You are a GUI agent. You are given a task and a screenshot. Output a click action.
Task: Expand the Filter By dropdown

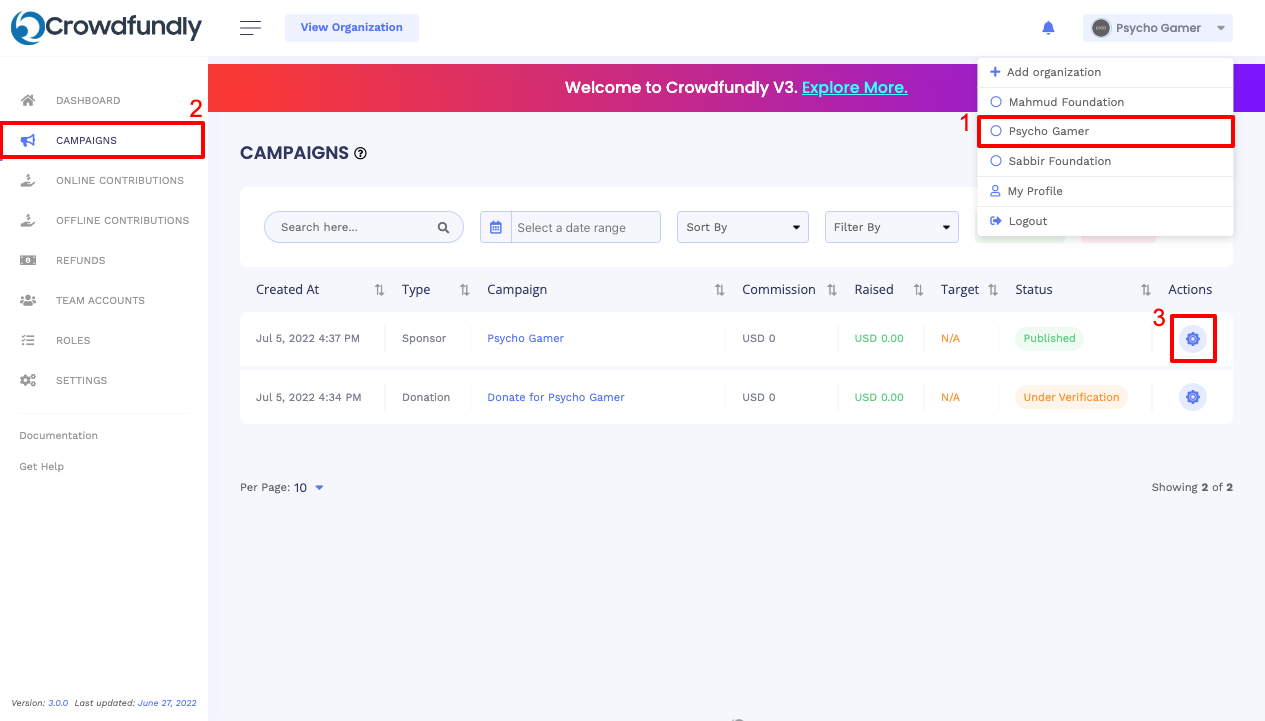[x=891, y=227]
